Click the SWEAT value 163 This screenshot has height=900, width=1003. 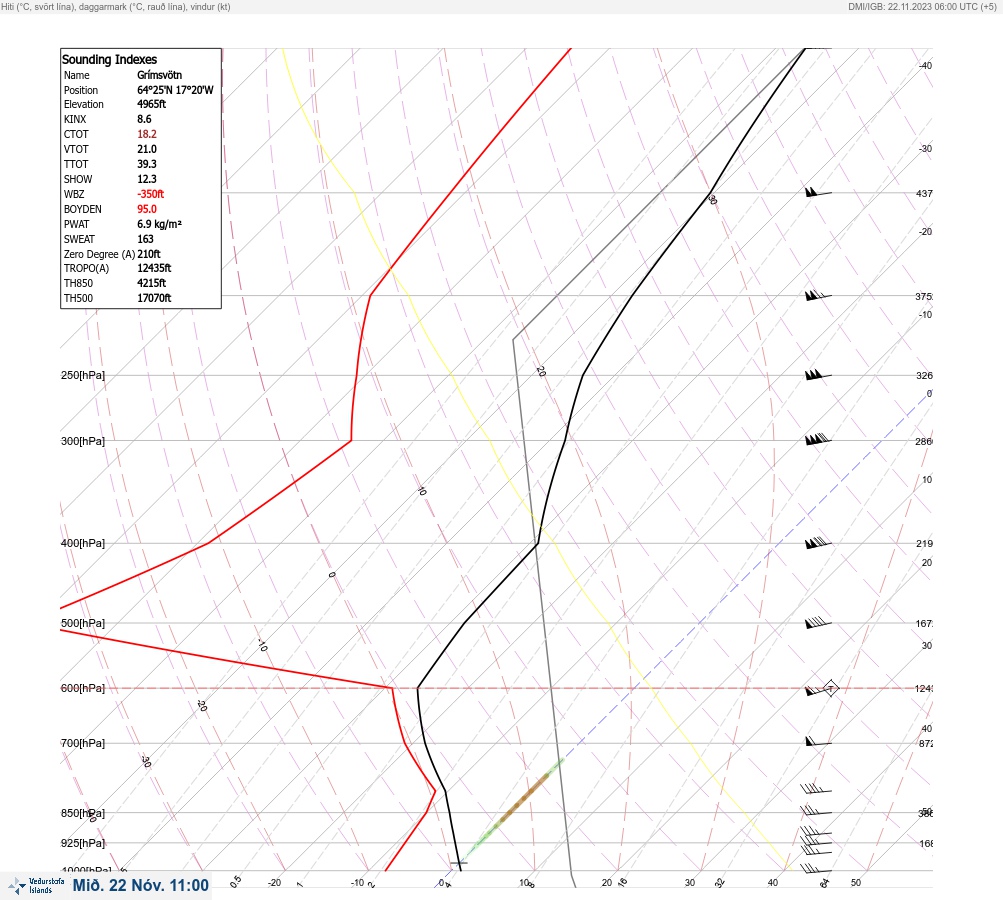click(x=145, y=239)
